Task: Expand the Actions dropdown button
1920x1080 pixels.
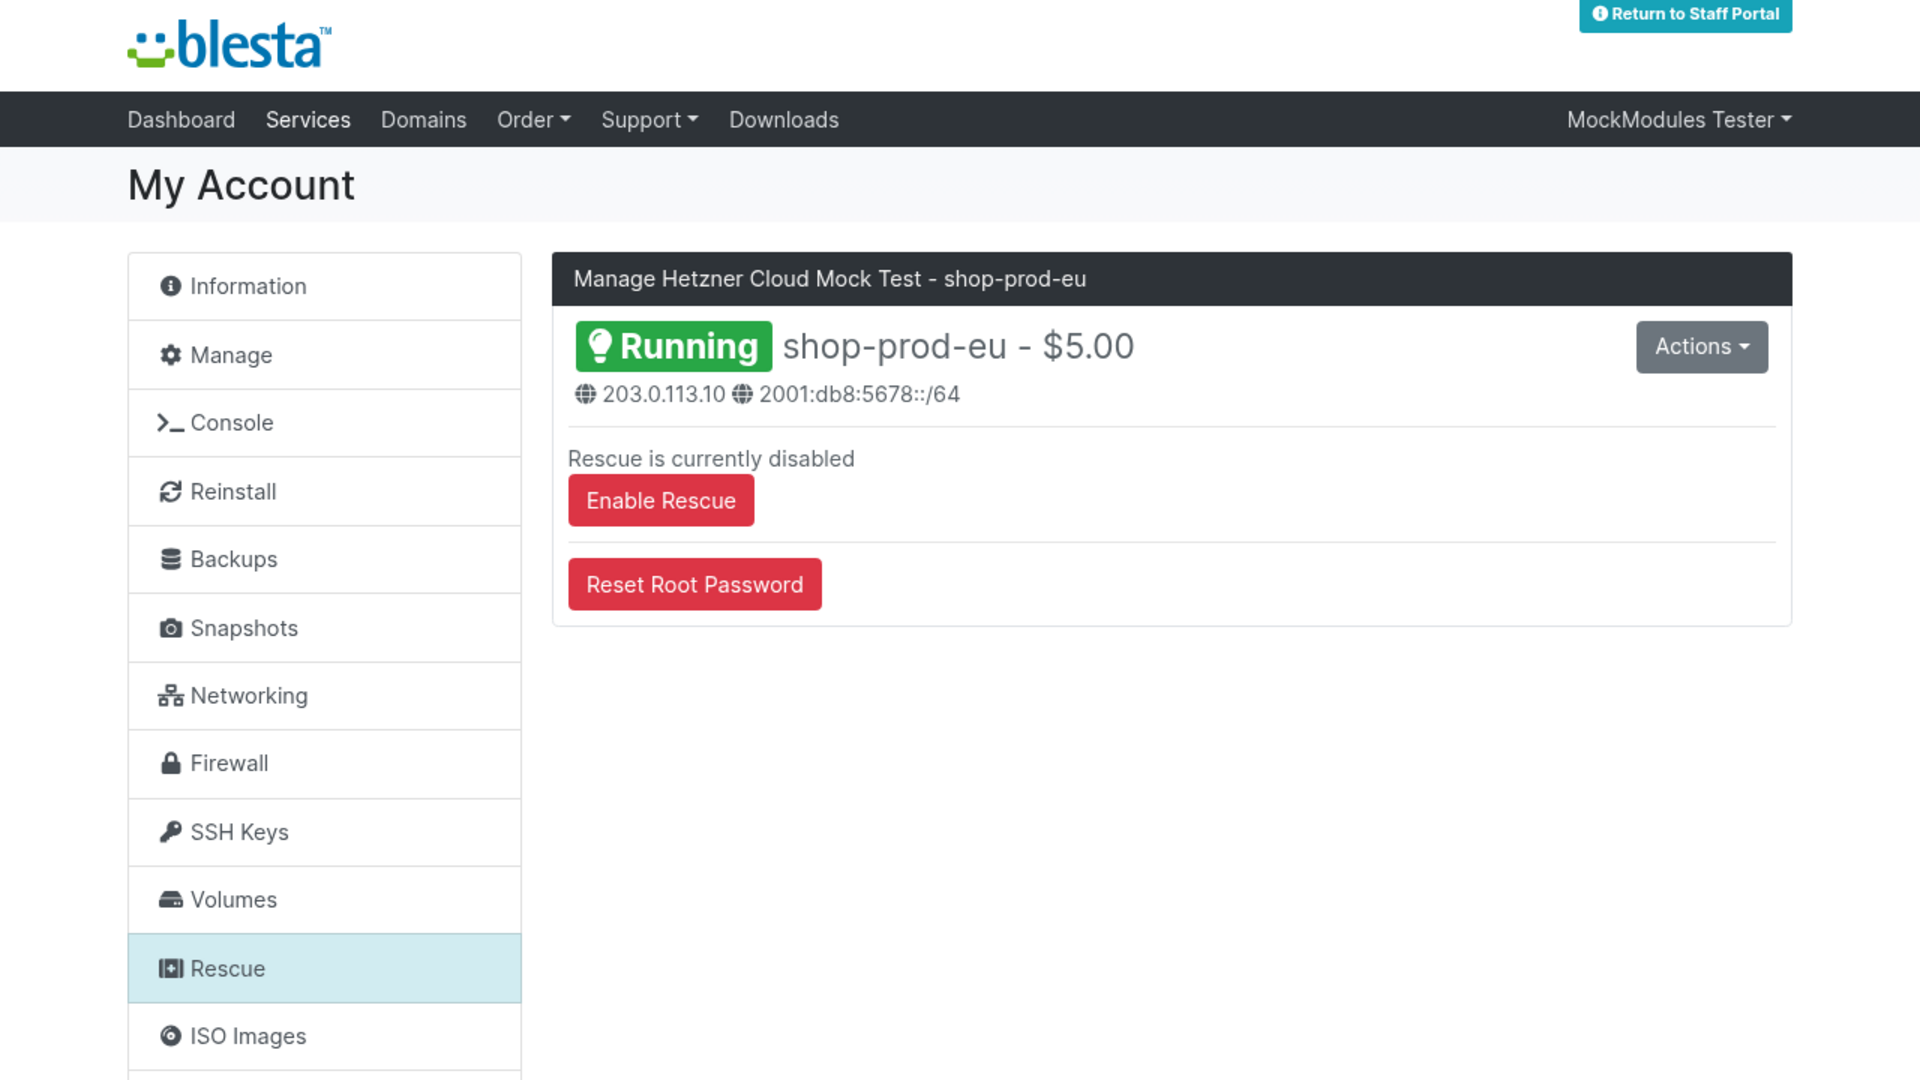Action: click(1702, 347)
